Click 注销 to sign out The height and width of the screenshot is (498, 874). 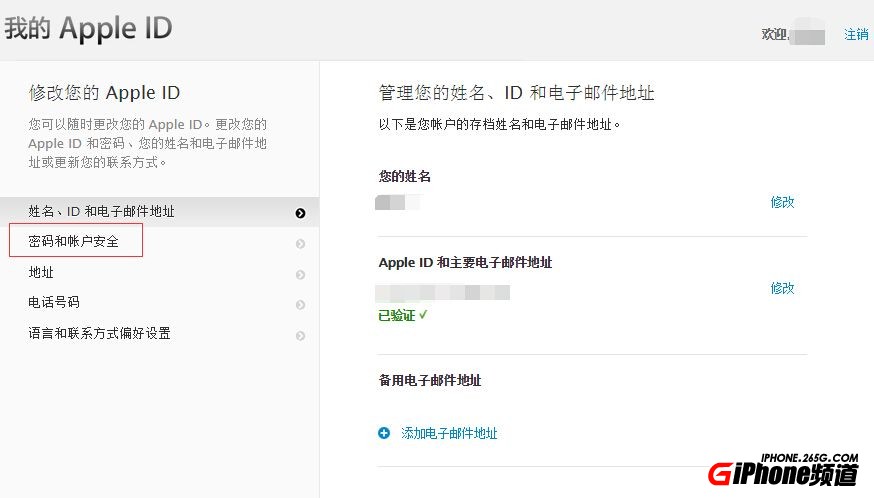856,34
